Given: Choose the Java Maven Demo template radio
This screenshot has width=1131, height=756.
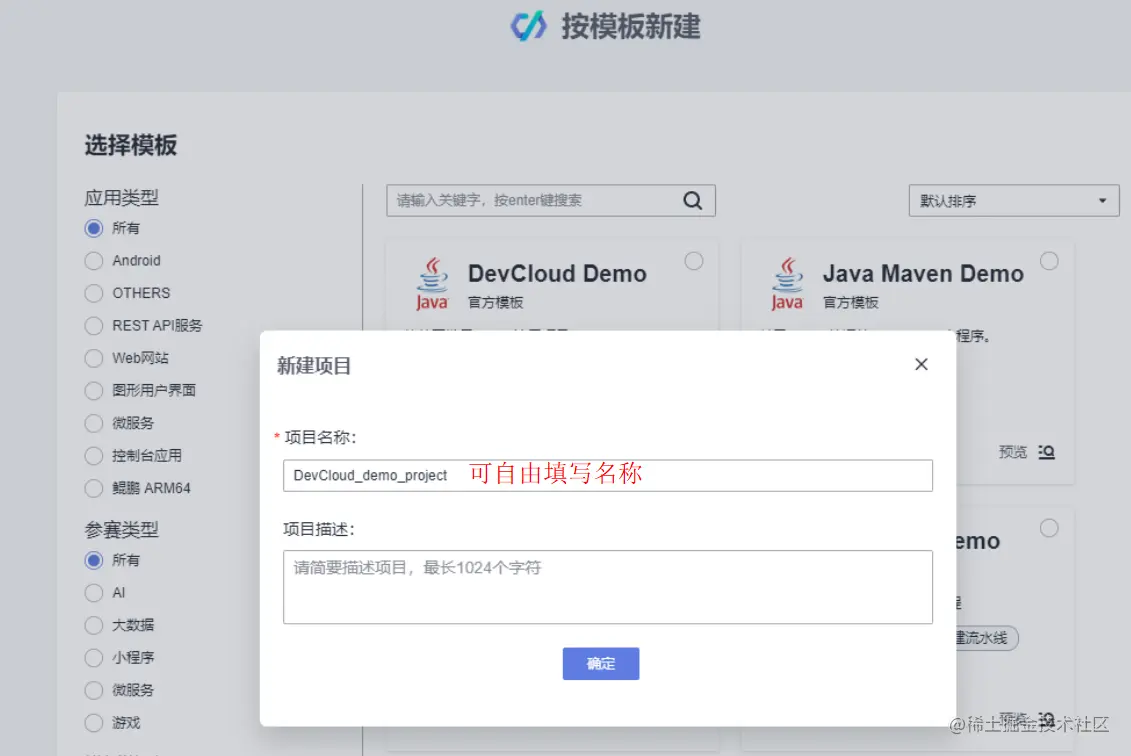Looking at the screenshot, I should click(1049, 261).
